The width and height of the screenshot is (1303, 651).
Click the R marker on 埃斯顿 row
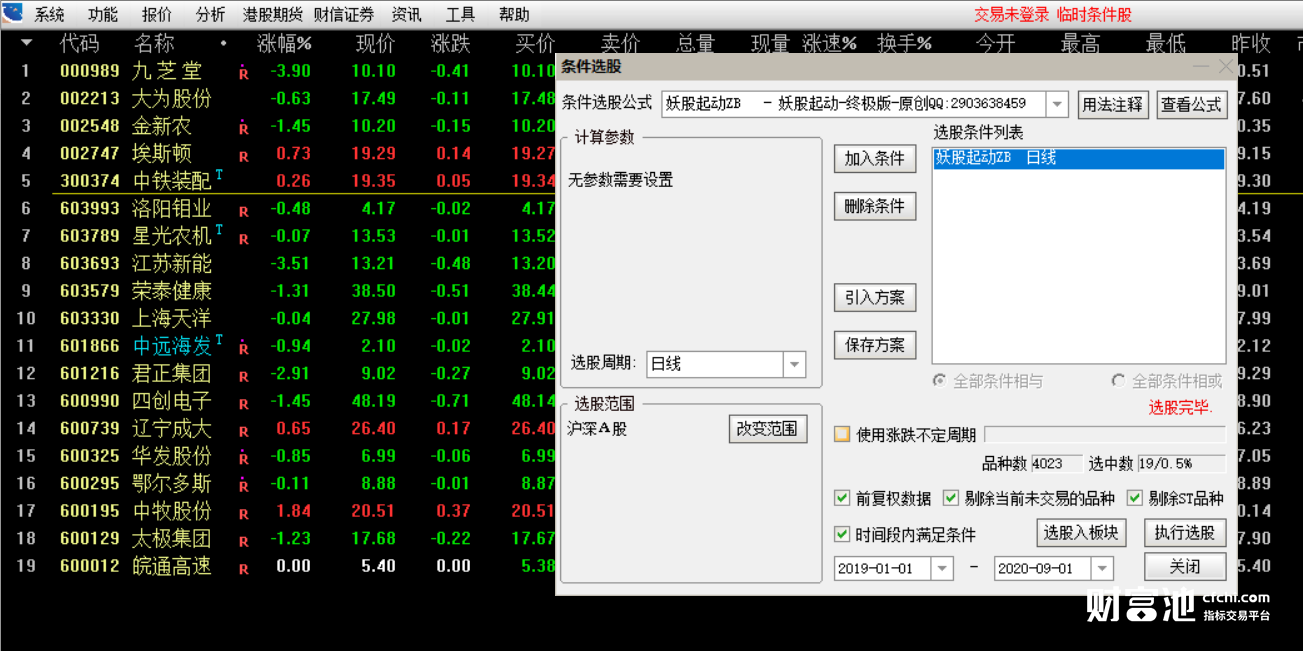click(243, 156)
